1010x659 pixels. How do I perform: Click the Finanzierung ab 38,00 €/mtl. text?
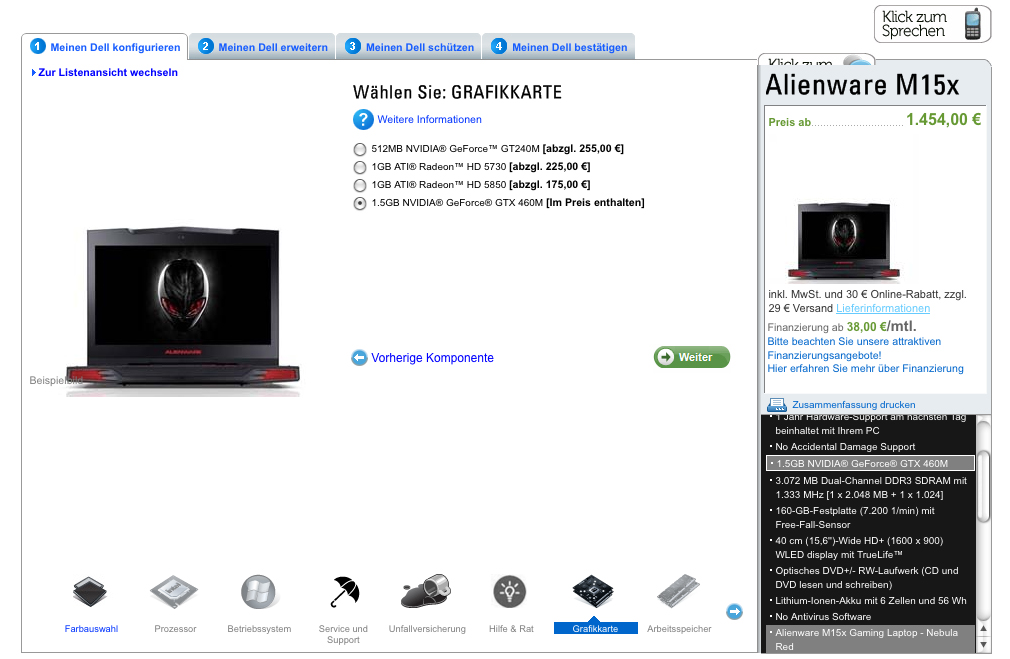[x=842, y=327]
